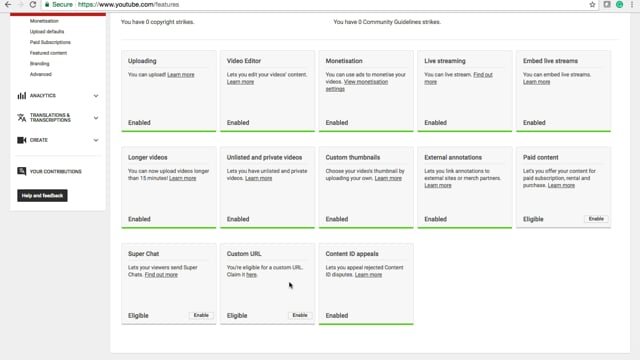Click the Help and feedback button
640x360 pixels.
(x=42, y=196)
